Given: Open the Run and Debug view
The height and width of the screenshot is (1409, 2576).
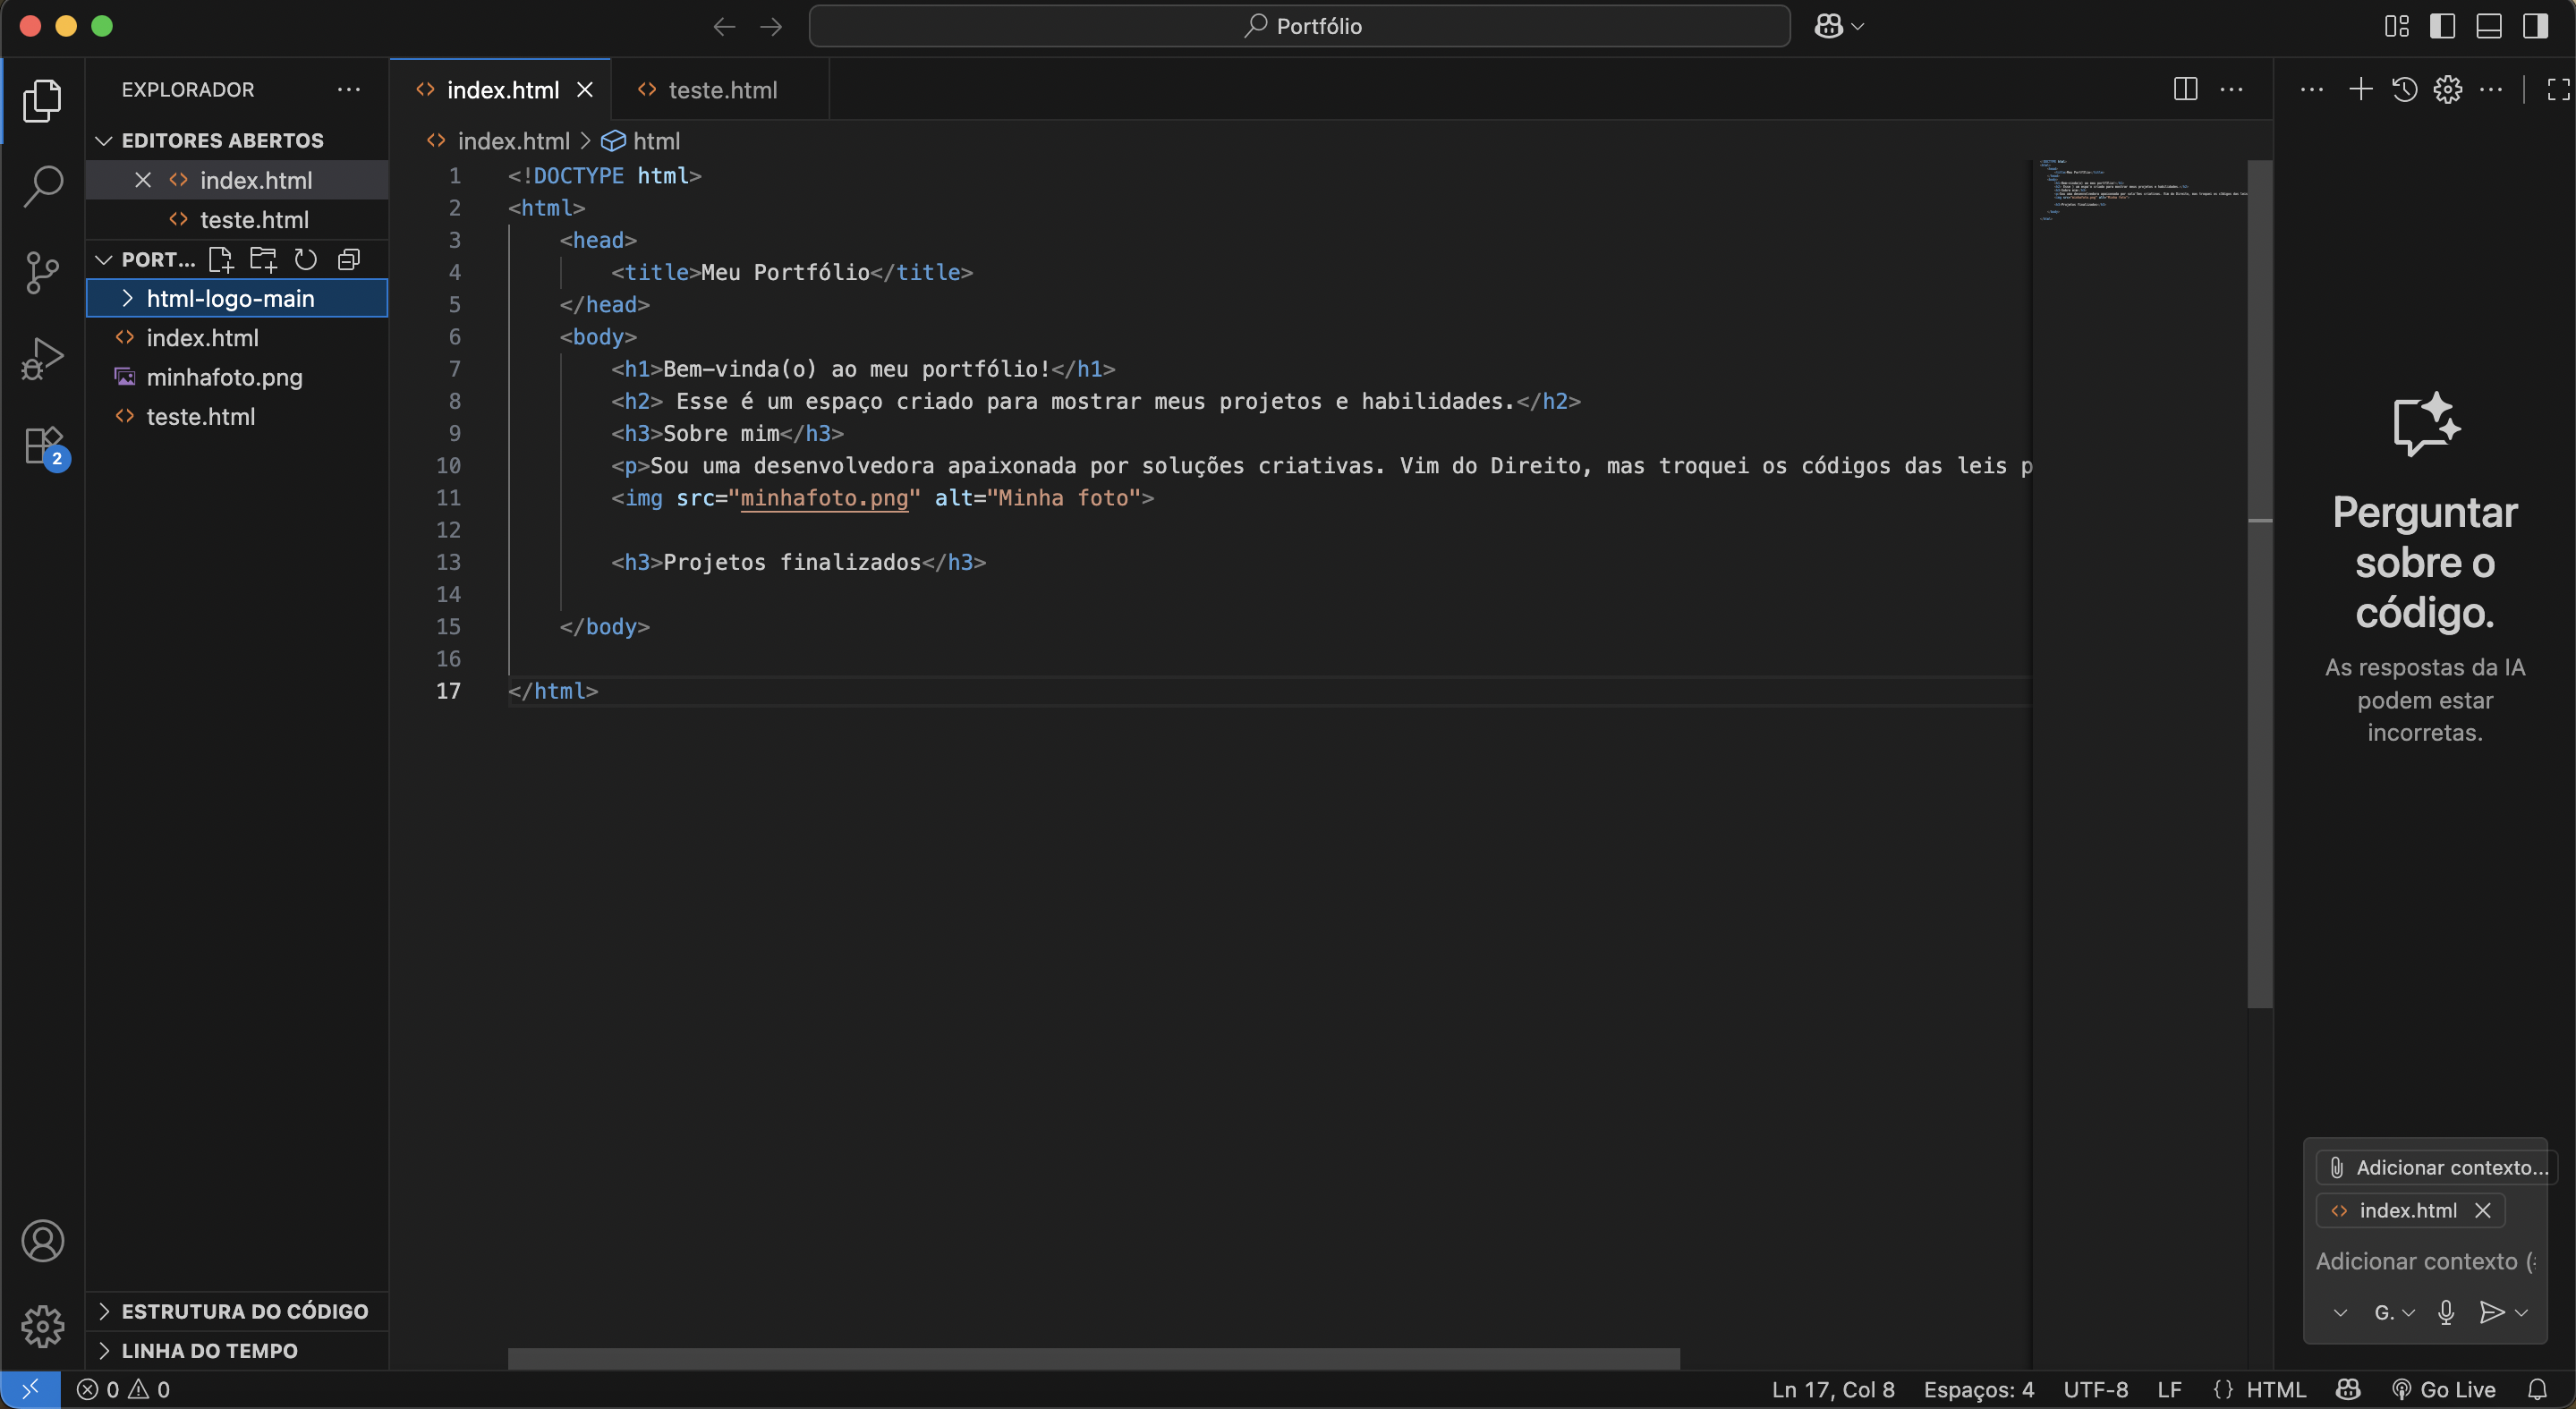Looking at the screenshot, I should pos(42,358).
